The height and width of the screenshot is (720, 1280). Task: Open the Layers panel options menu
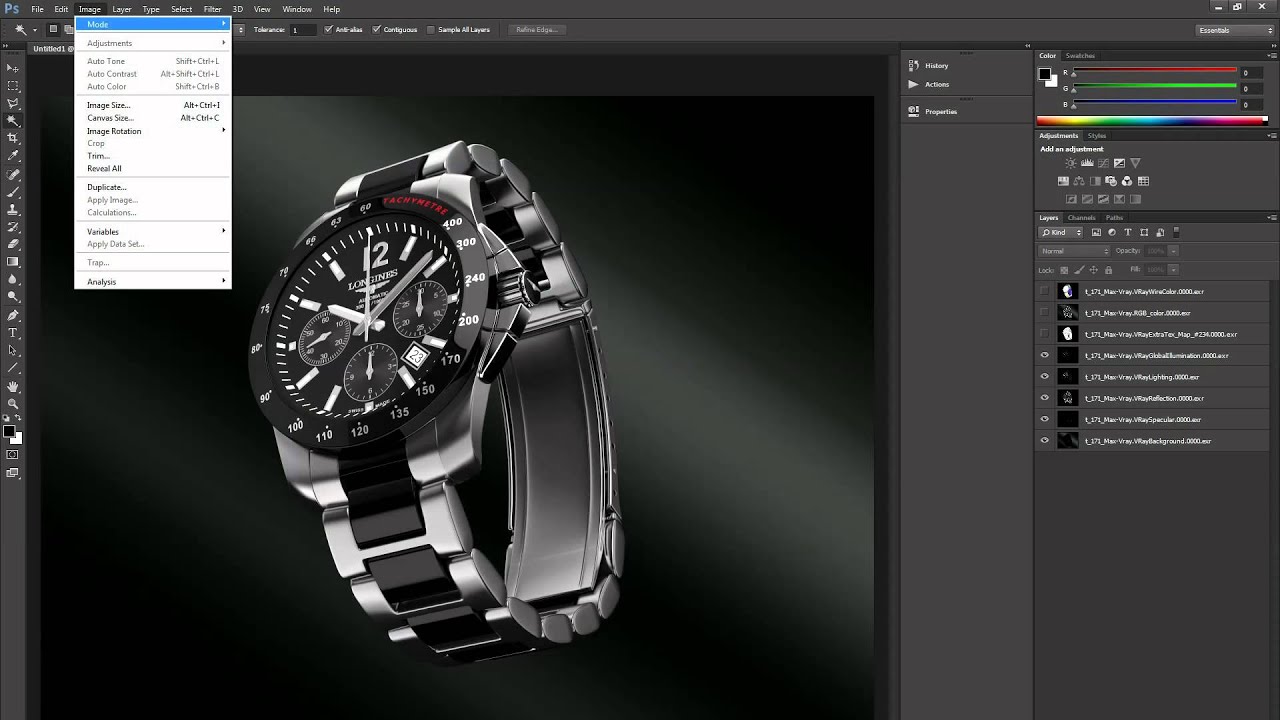tap(1272, 218)
